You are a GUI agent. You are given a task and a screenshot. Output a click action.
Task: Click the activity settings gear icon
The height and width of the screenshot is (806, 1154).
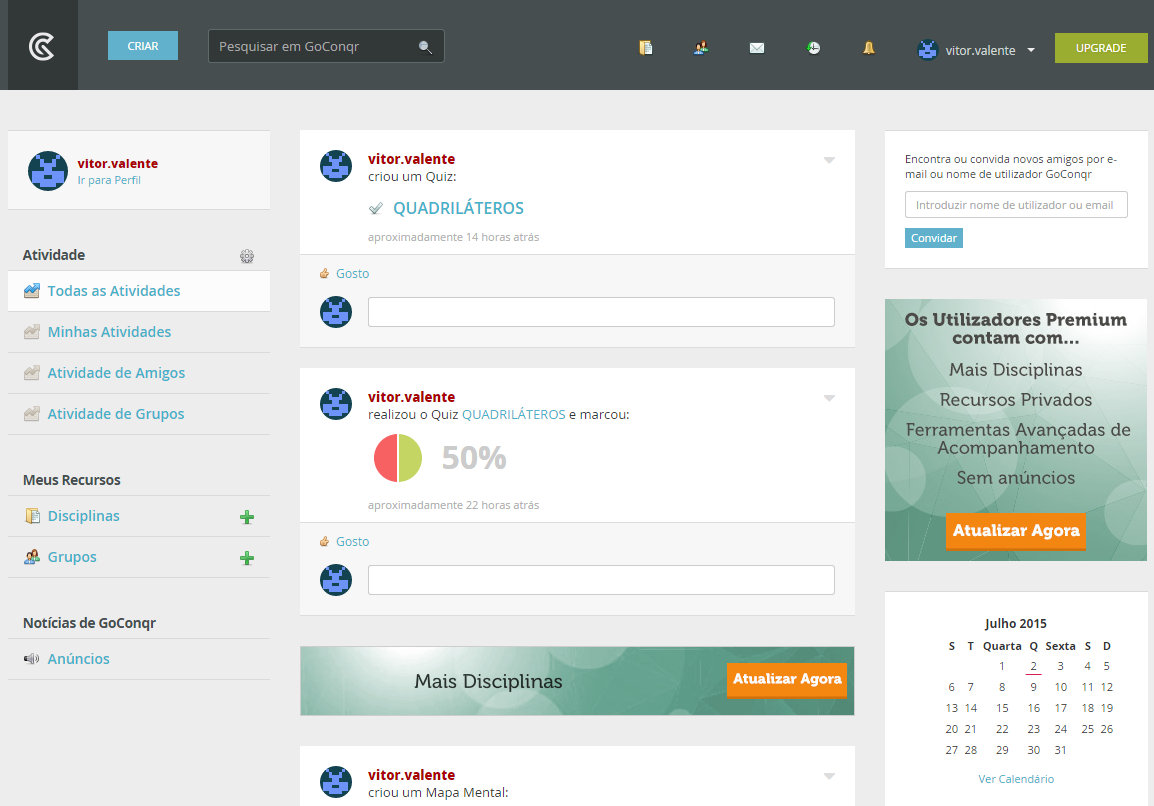[x=247, y=256]
